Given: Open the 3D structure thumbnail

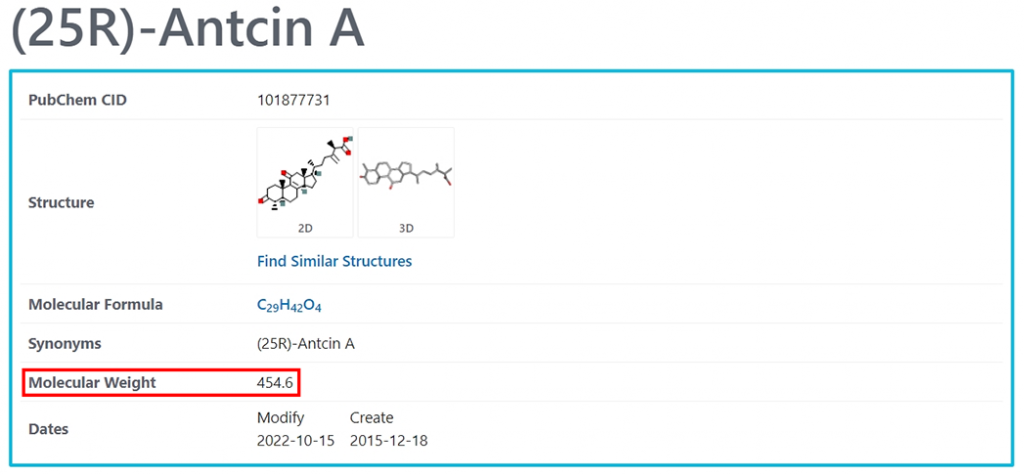Looking at the screenshot, I should [x=406, y=182].
